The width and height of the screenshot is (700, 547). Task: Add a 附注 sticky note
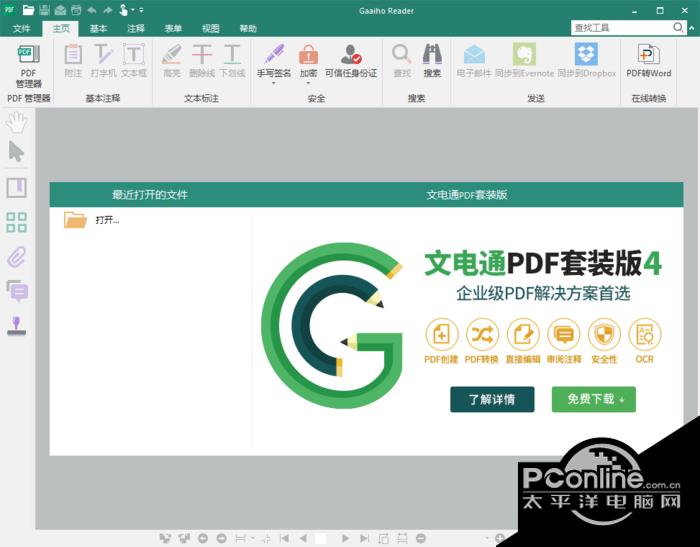pyautogui.click(x=73, y=61)
